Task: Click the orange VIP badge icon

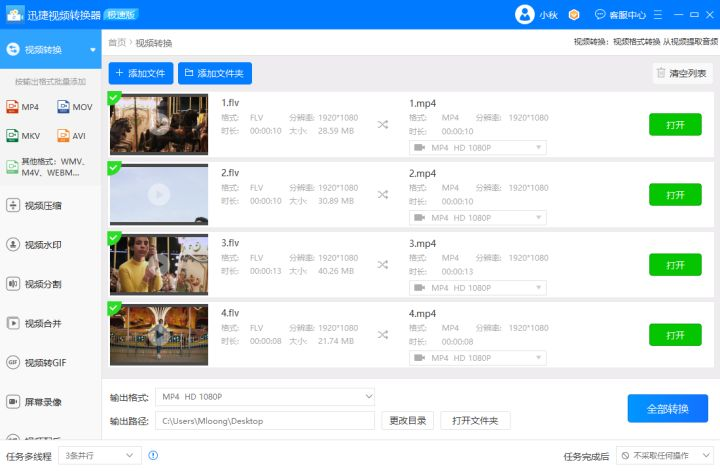Action: click(574, 15)
